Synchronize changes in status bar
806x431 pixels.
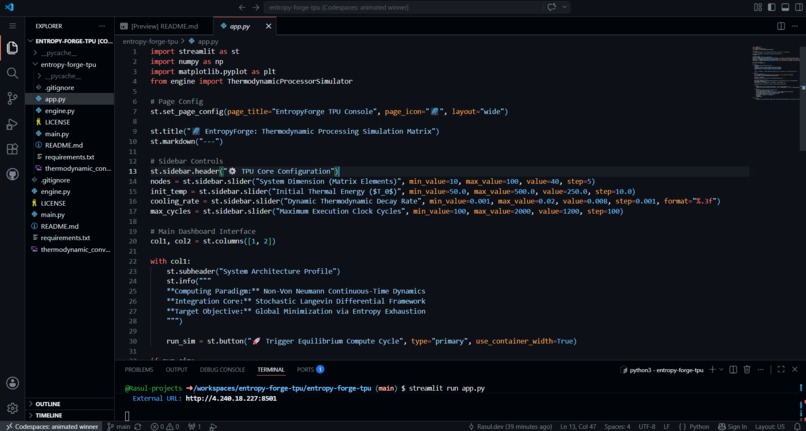coord(138,427)
